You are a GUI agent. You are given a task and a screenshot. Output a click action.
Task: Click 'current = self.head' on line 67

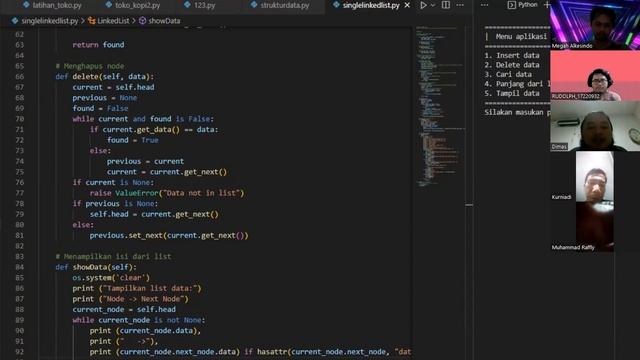[x=113, y=87]
